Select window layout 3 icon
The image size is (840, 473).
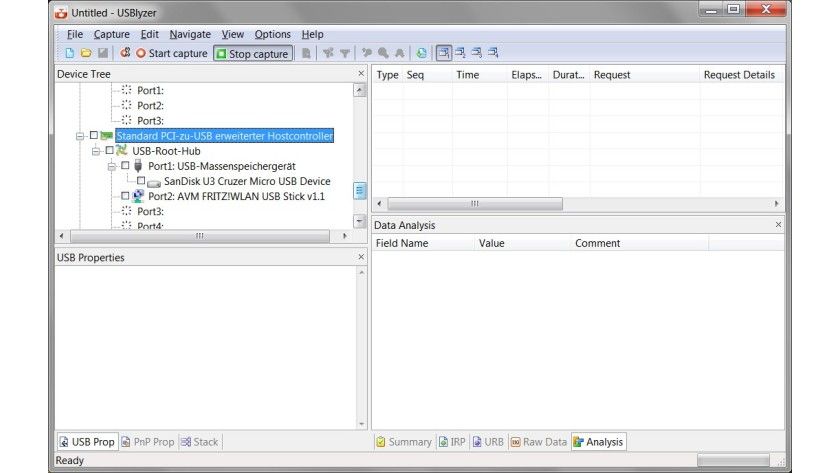[x=477, y=53]
